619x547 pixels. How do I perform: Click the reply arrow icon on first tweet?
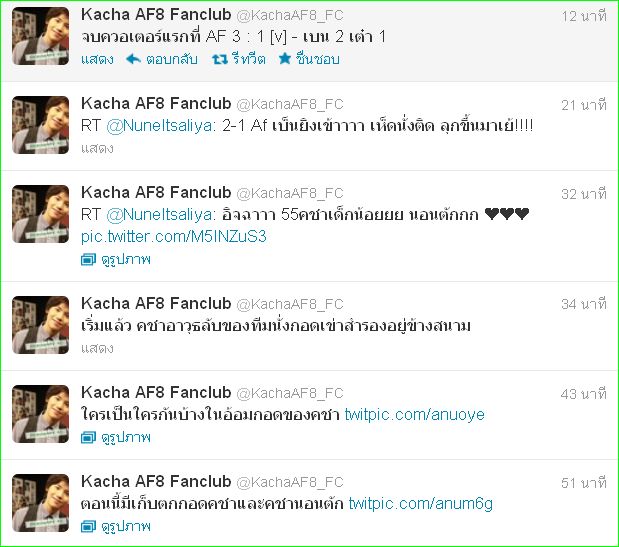click(x=133, y=59)
